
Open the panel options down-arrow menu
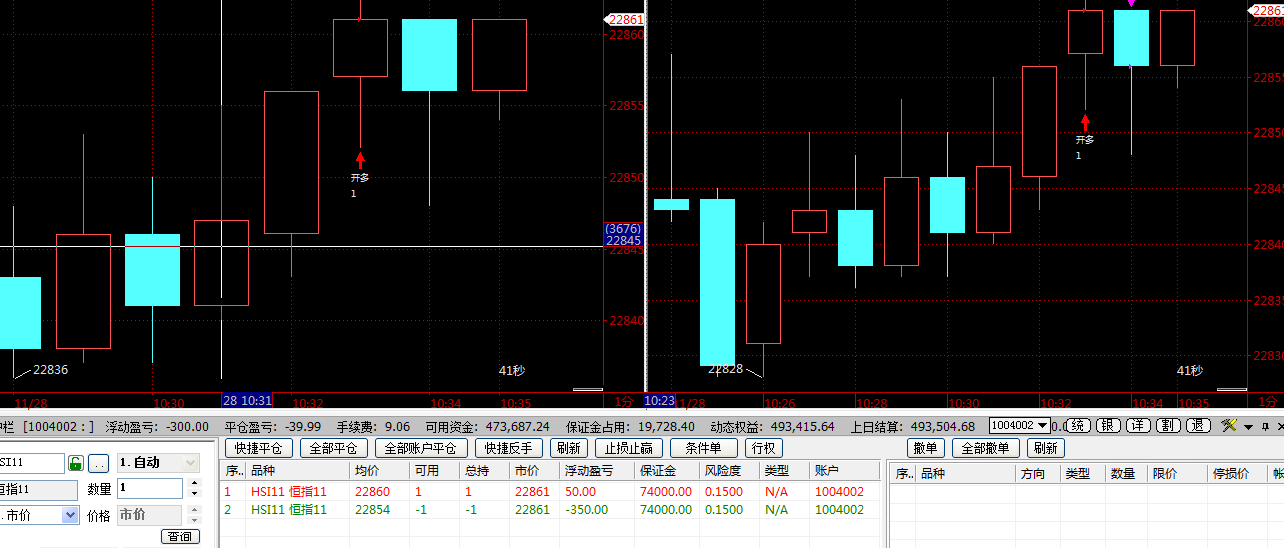coord(1248,427)
